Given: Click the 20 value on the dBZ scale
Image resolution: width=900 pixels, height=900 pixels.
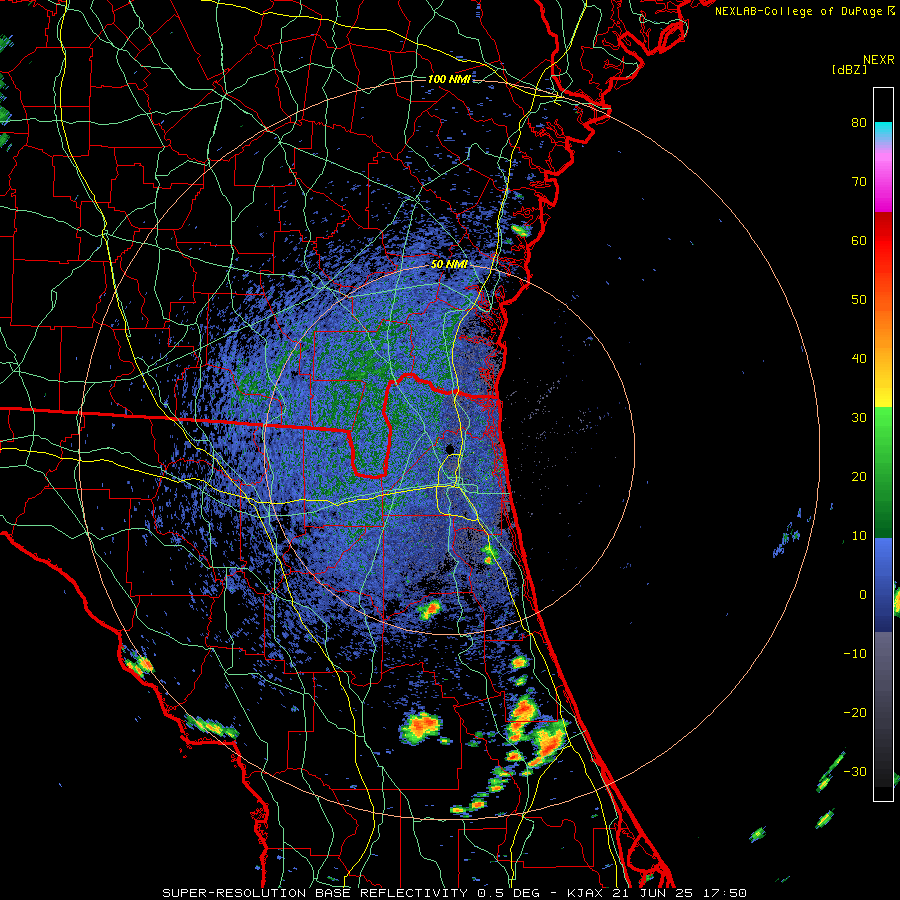Looking at the screenshot, I should click(859, 476).
